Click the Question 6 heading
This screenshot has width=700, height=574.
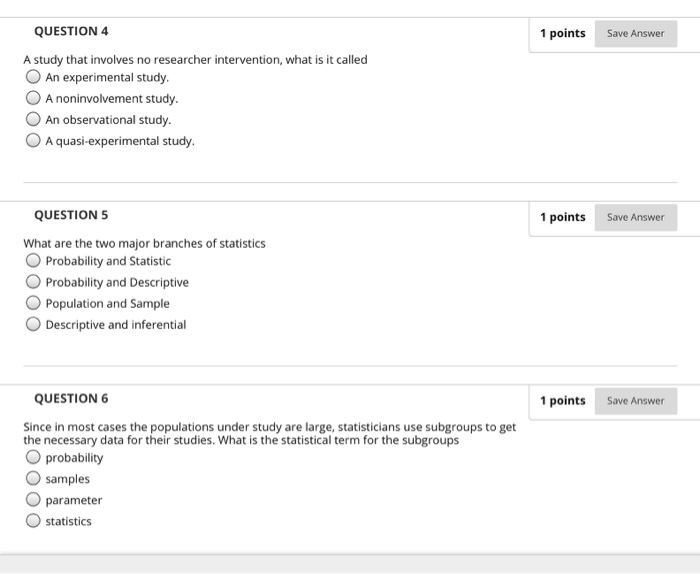tap(71, 399)
